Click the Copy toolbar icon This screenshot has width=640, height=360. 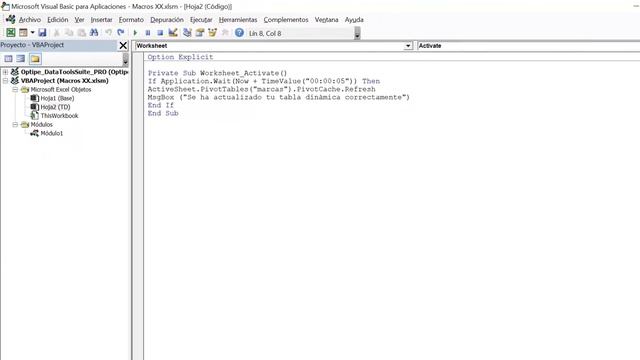(x=69, y=33)
